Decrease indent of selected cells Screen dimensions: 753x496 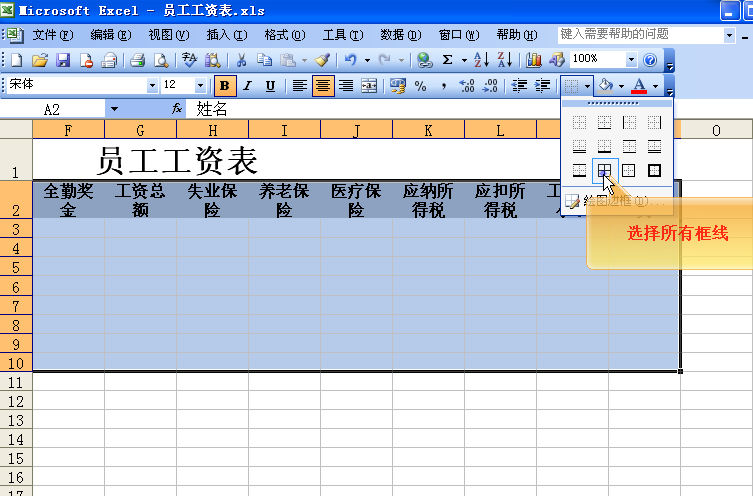(519, 86)
